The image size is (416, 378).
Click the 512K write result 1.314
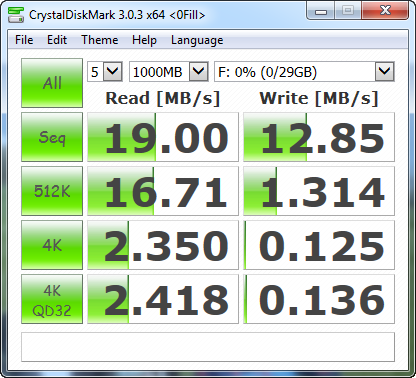coord(319,191)
